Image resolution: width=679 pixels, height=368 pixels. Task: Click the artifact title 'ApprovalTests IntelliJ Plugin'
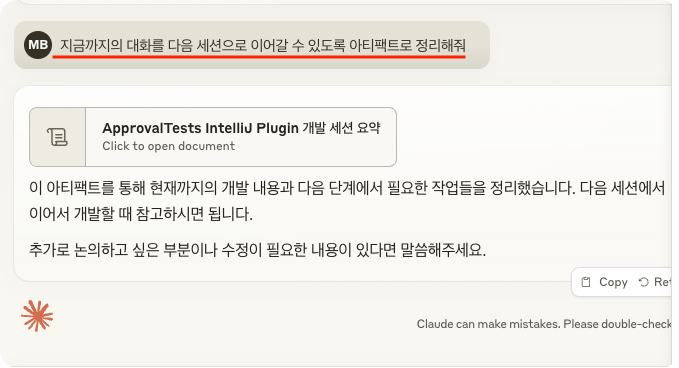[200, 128]
